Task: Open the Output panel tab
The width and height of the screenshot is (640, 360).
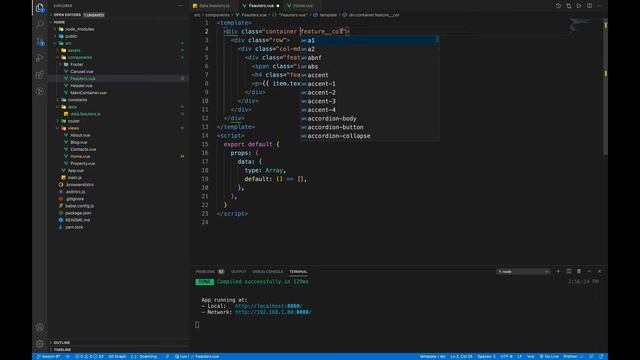Action: tap(239, 271)
